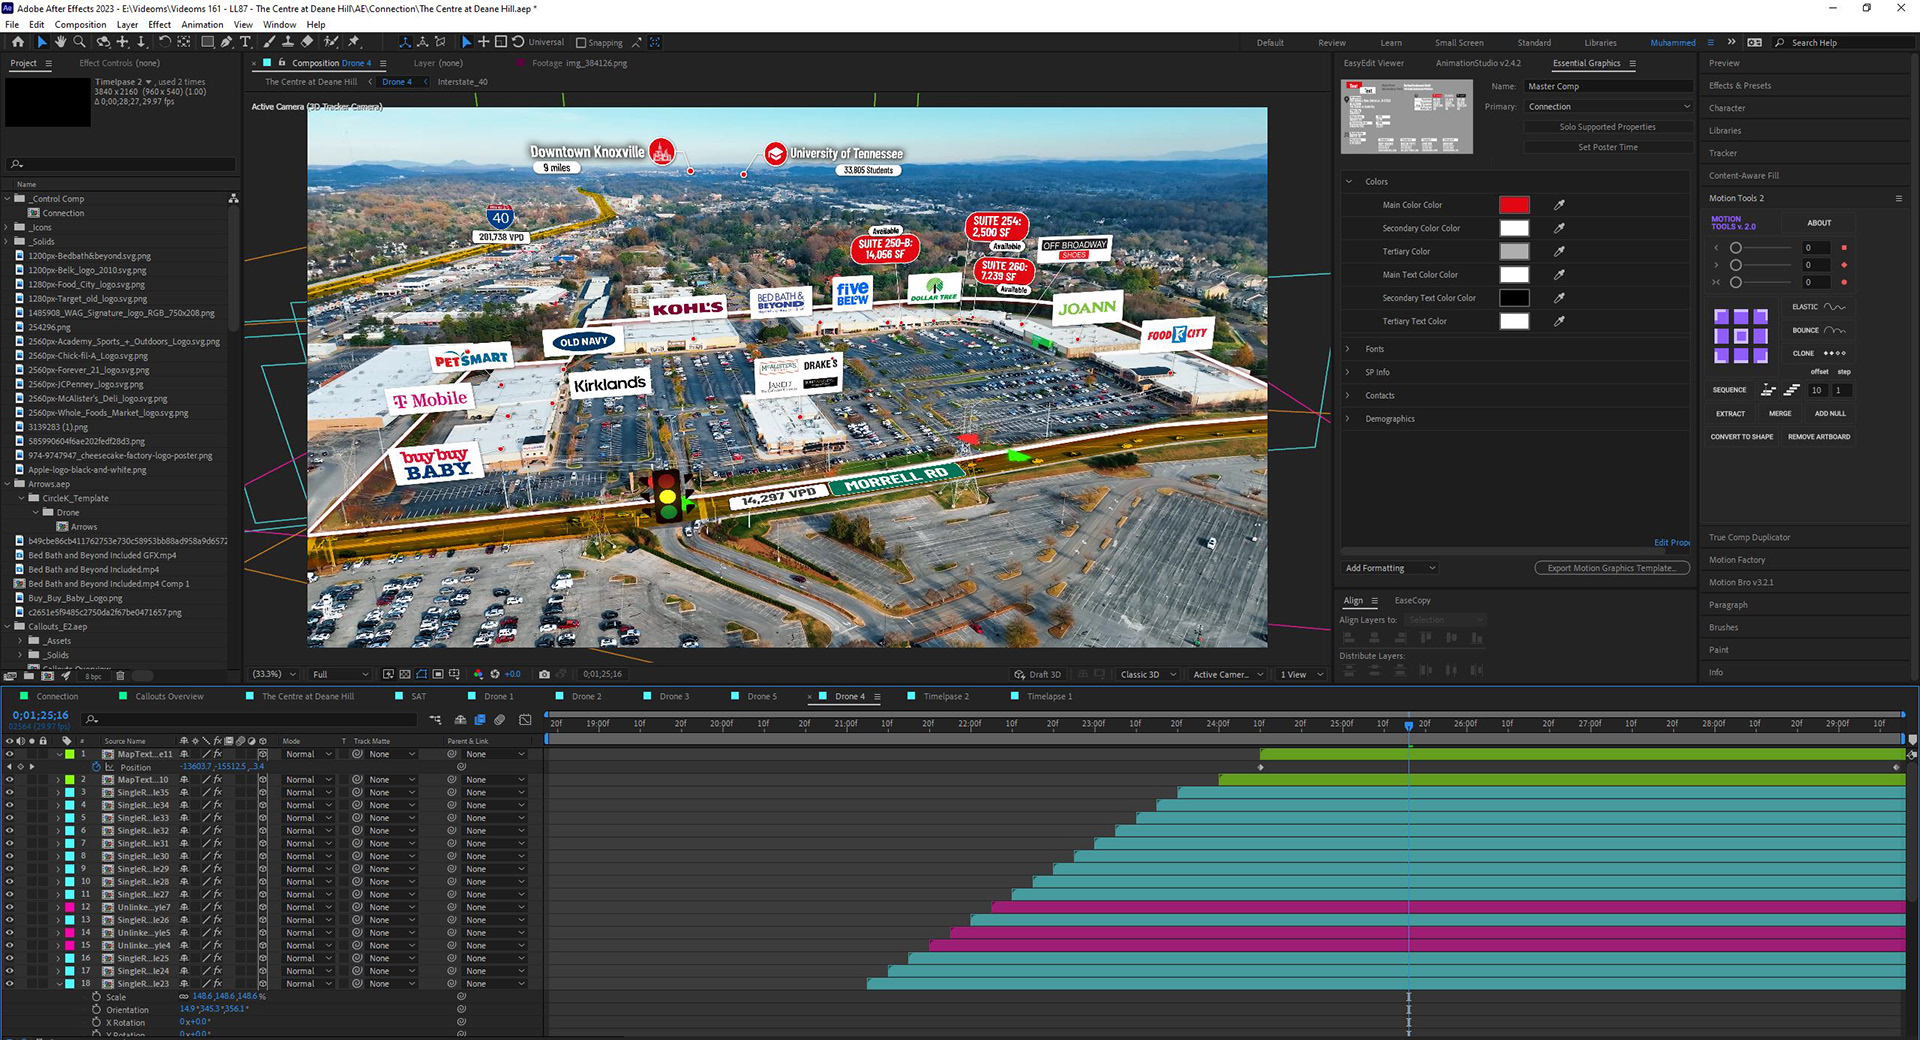
Task: Switch to the Timelapse 2 timeline tab
Action: pyautogui.click(x=946, y=696)
